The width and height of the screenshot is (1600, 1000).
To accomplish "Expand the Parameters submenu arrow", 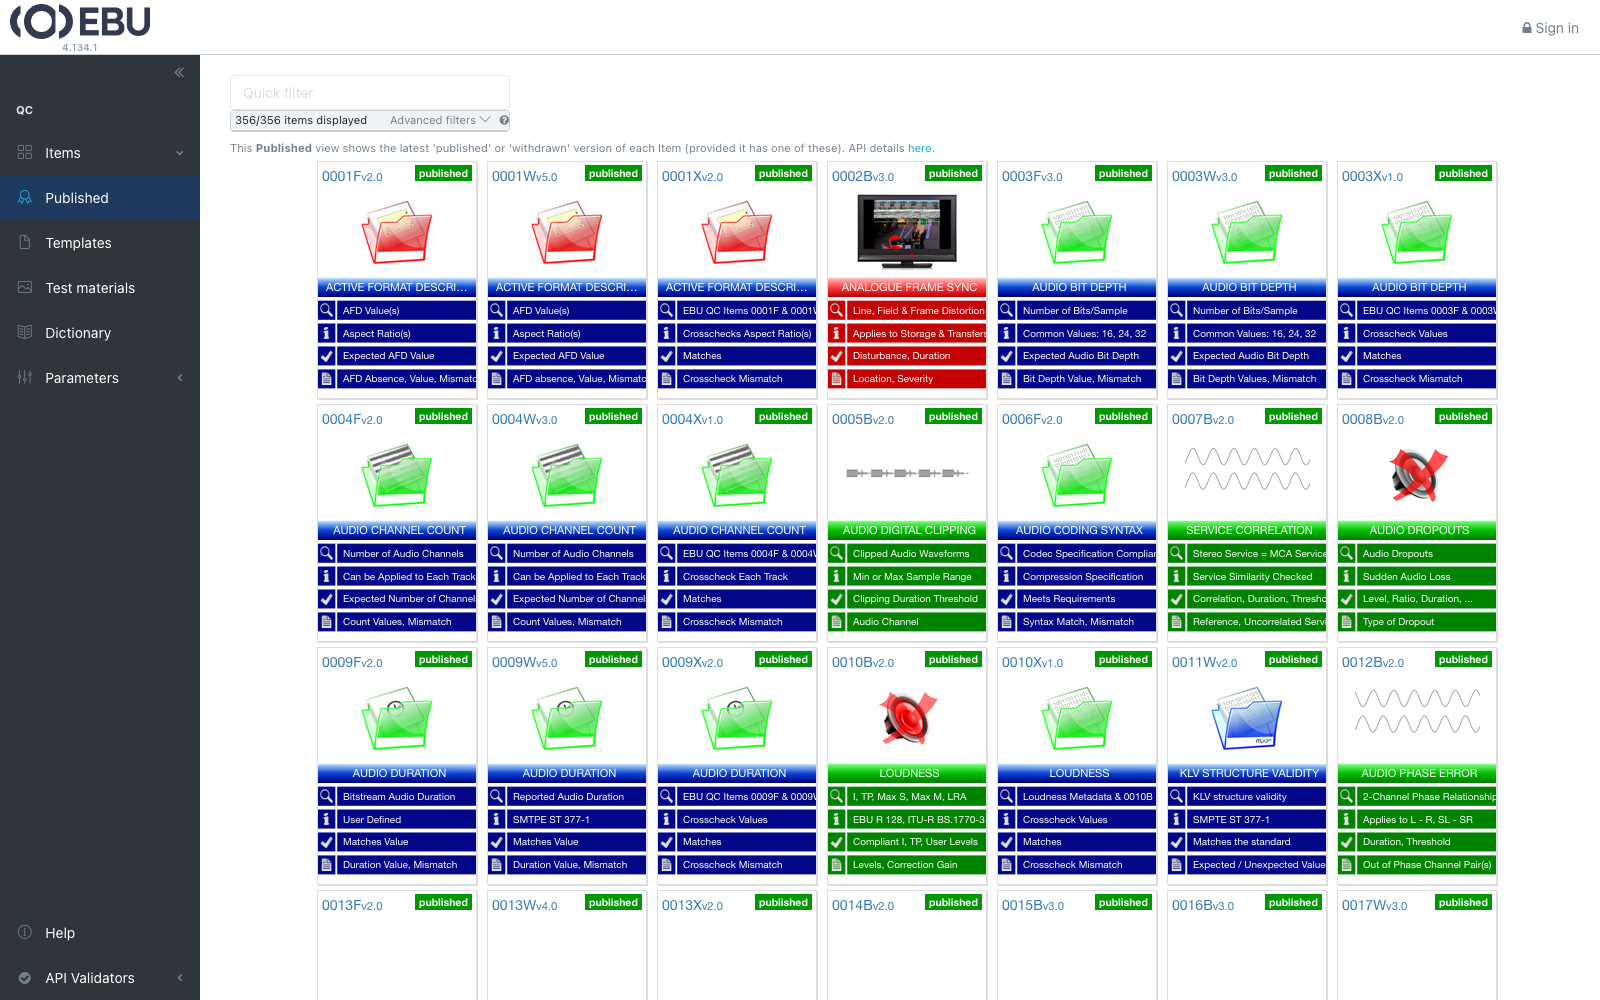I will (180, 378).
